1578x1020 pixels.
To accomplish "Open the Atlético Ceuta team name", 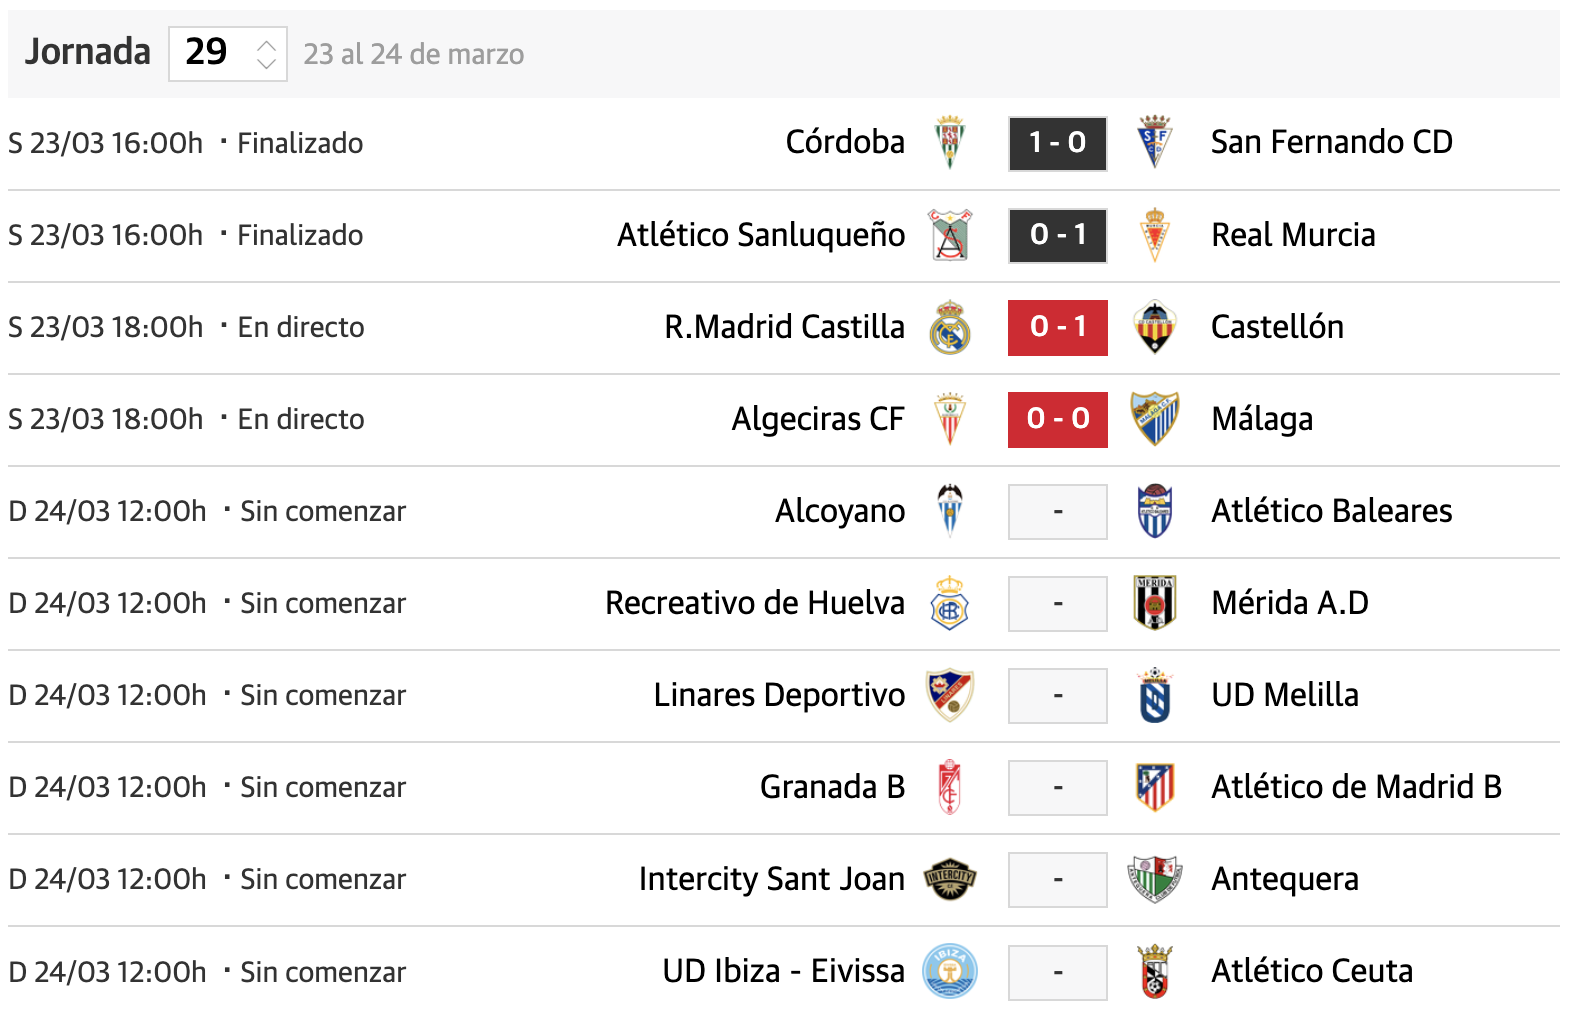I will tap(1312, 971).
